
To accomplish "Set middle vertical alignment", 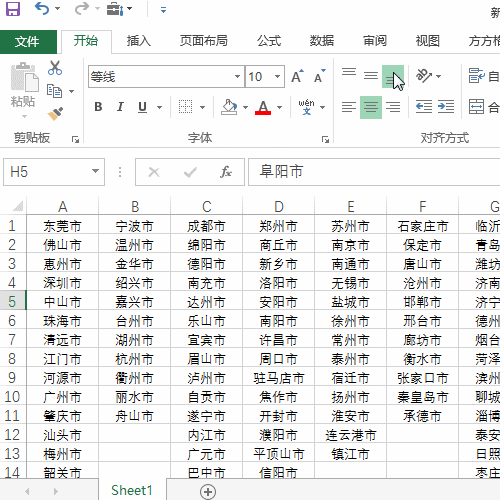I will 371,76.
